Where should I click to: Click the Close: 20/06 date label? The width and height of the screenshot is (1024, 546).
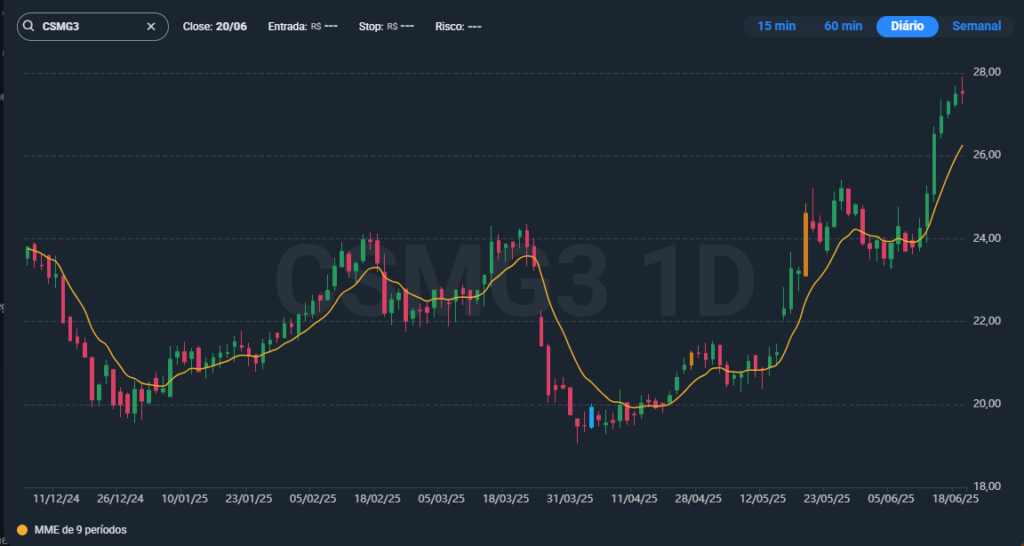point(216,27)
